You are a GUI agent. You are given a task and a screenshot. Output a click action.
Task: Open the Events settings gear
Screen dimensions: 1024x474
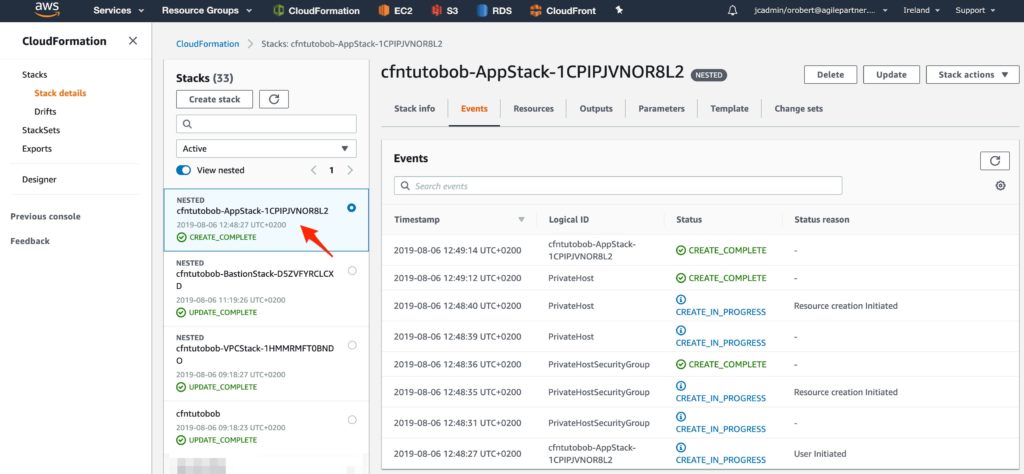[x=1000, y=186]
